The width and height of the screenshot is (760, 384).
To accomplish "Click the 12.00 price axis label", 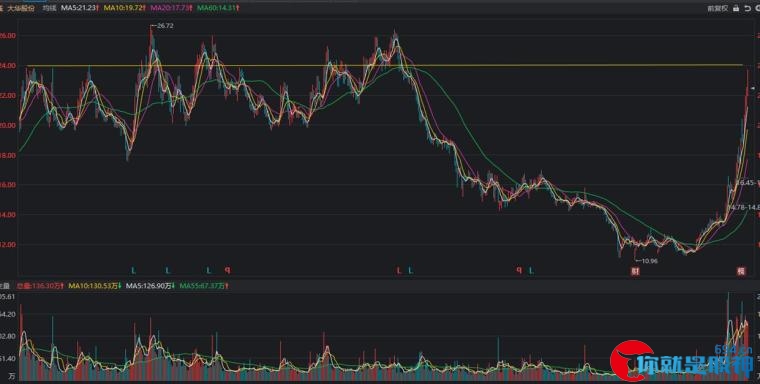I will (x=7, y=244).
